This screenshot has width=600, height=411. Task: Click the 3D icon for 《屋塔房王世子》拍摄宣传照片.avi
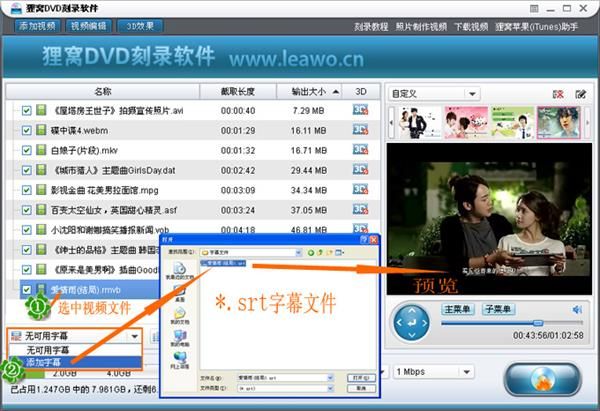tap(360, 110)
